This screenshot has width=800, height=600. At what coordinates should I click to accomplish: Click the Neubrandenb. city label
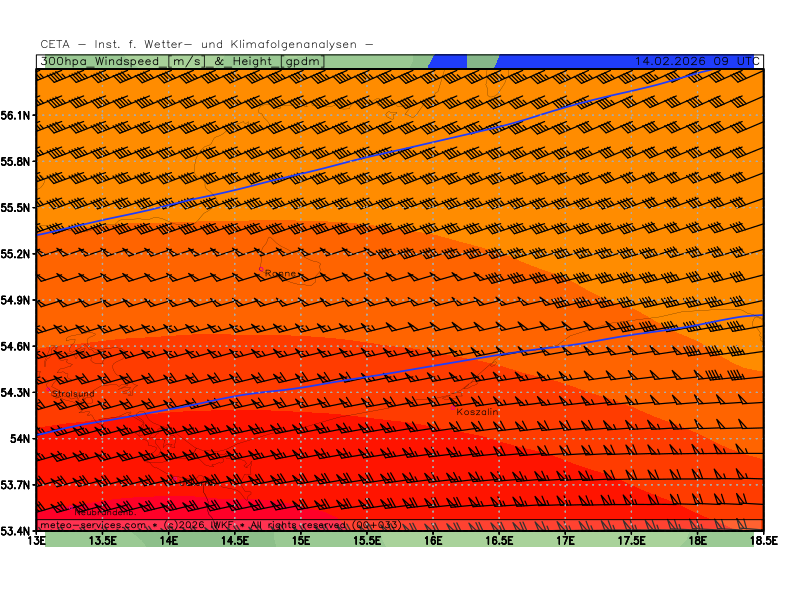click(104, 512)
